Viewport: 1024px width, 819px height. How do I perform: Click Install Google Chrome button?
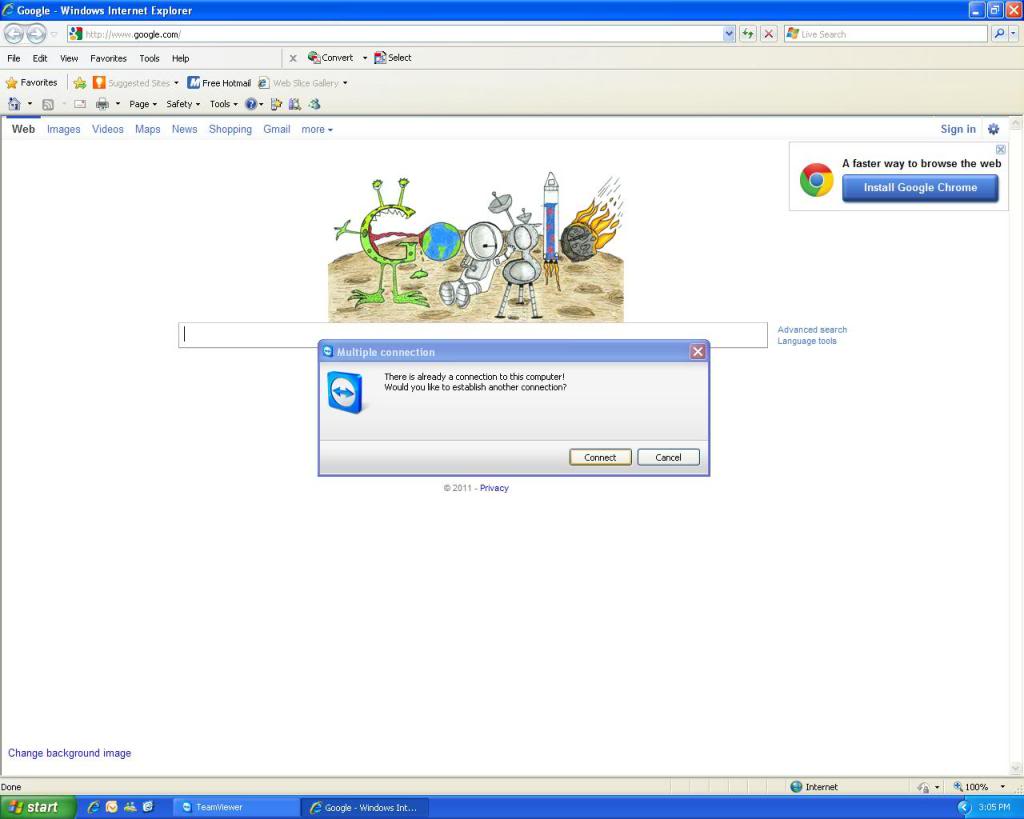[920, 188]
